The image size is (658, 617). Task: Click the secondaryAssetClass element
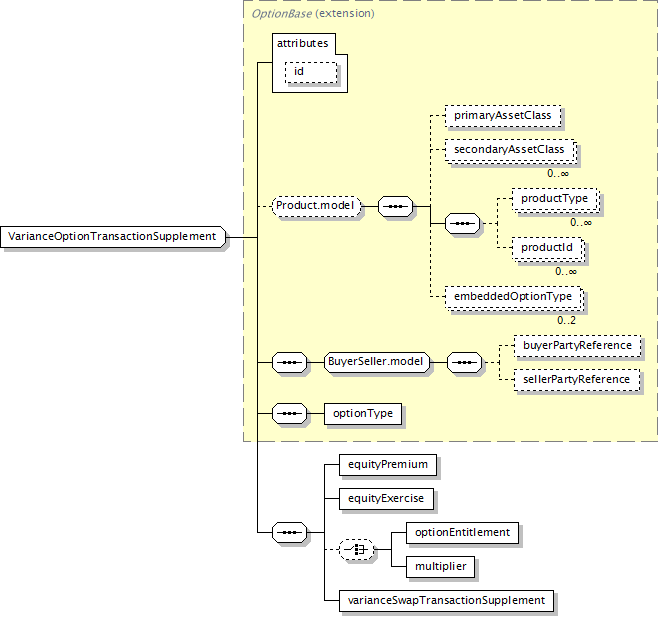tap(510, 150)
